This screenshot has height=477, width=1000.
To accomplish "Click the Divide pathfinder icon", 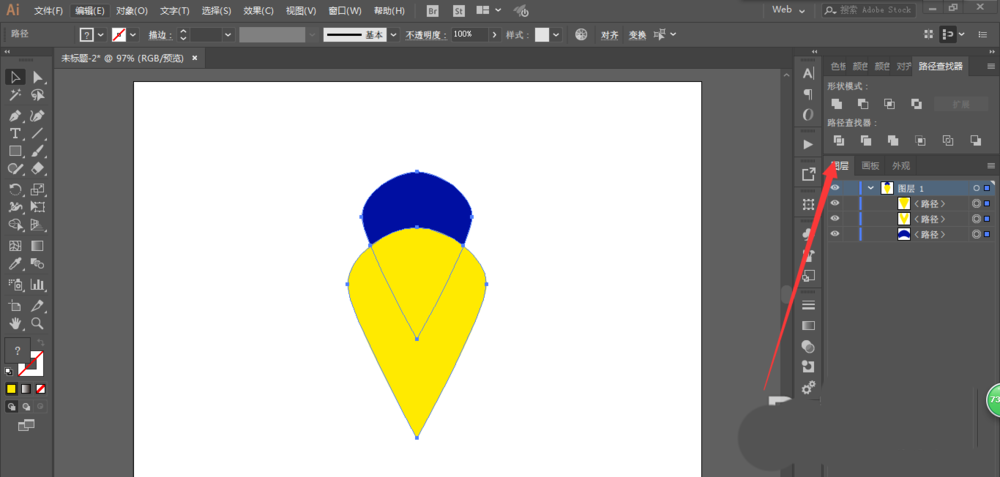I will pos(839,141).
